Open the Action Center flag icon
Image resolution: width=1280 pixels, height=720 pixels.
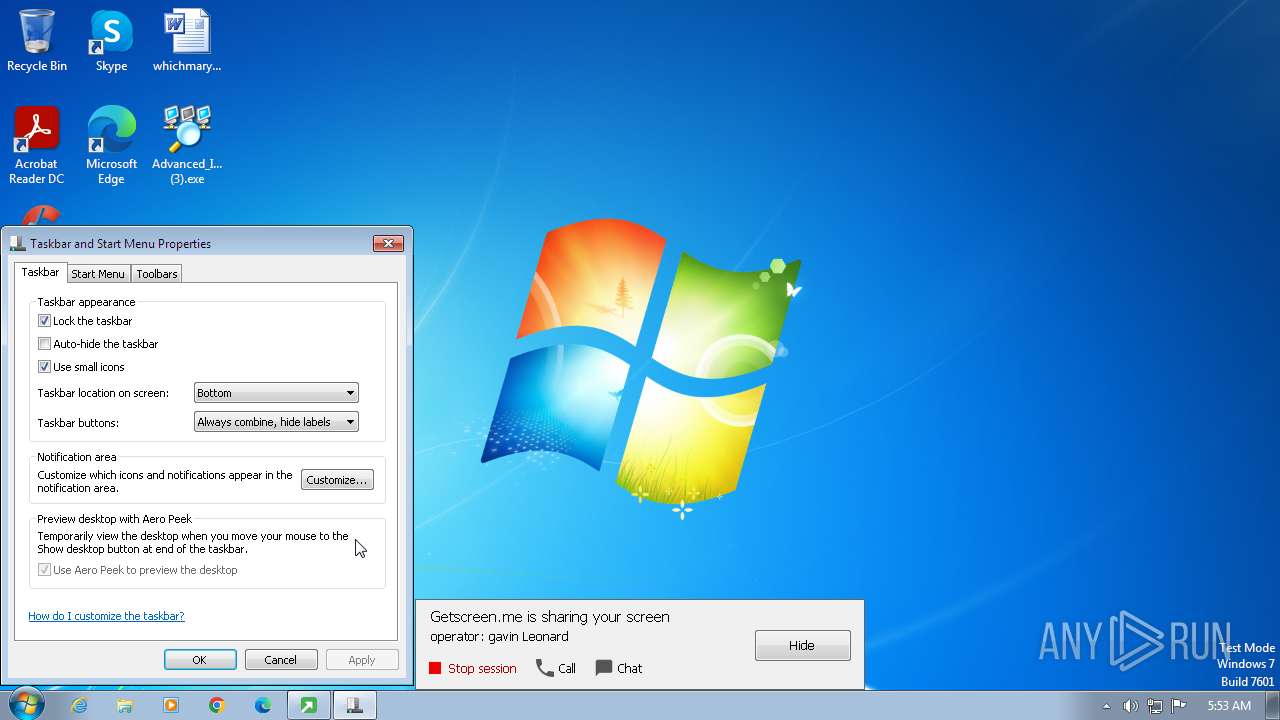pos(1179,706)
